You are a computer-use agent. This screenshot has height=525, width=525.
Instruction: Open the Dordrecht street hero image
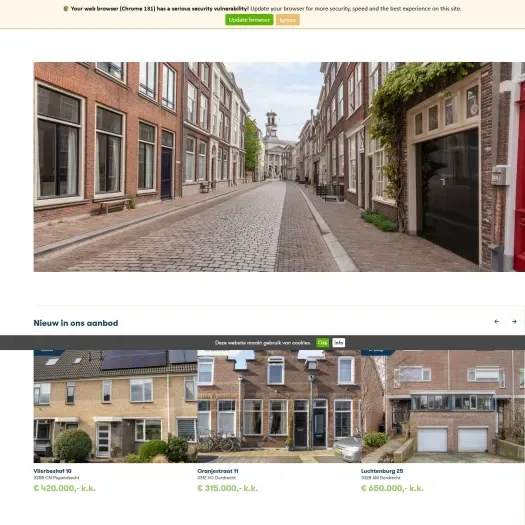279,167
